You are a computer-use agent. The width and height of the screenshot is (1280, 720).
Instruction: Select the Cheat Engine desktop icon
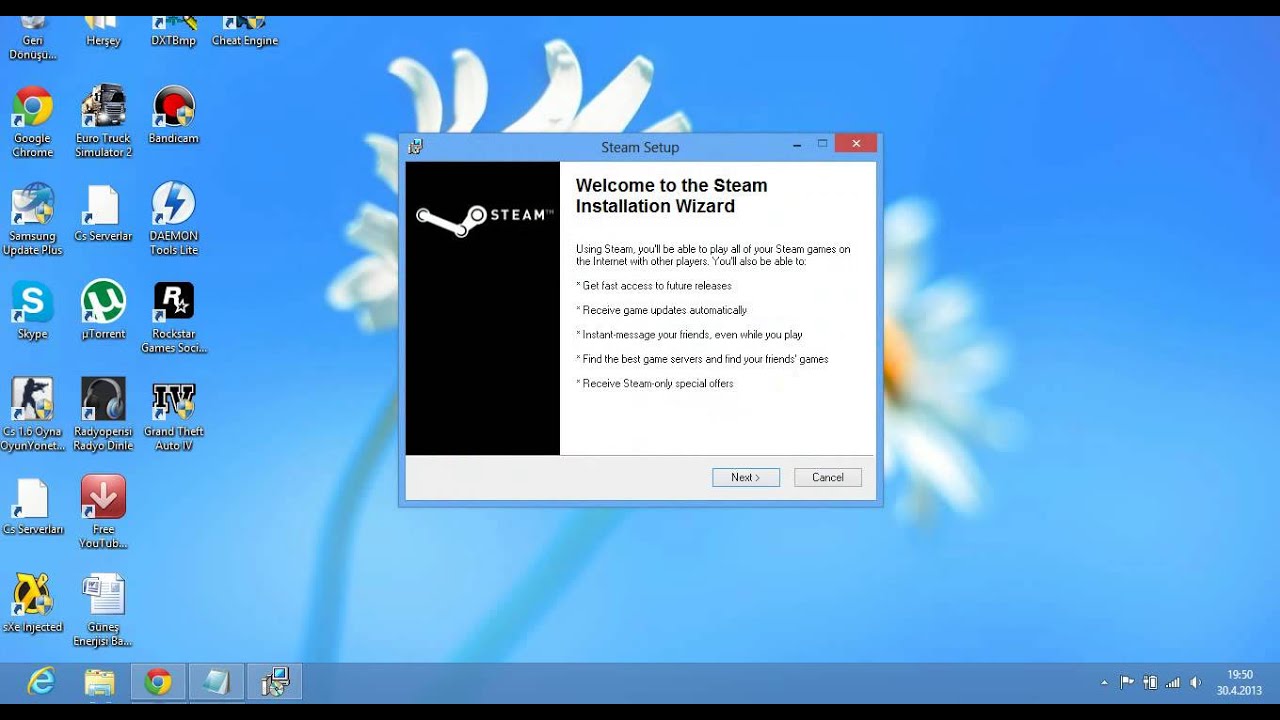point(244,32)
